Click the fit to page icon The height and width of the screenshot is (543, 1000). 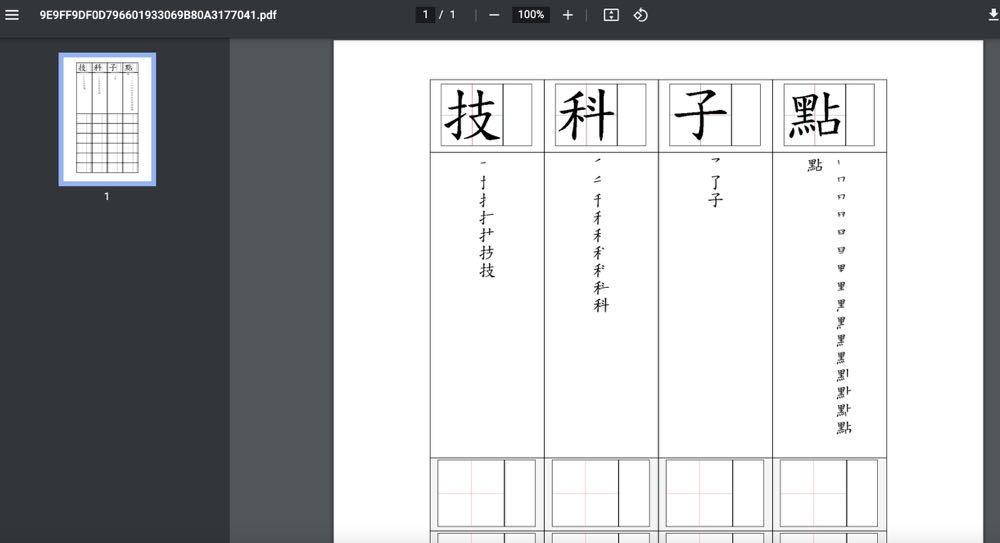611,15
